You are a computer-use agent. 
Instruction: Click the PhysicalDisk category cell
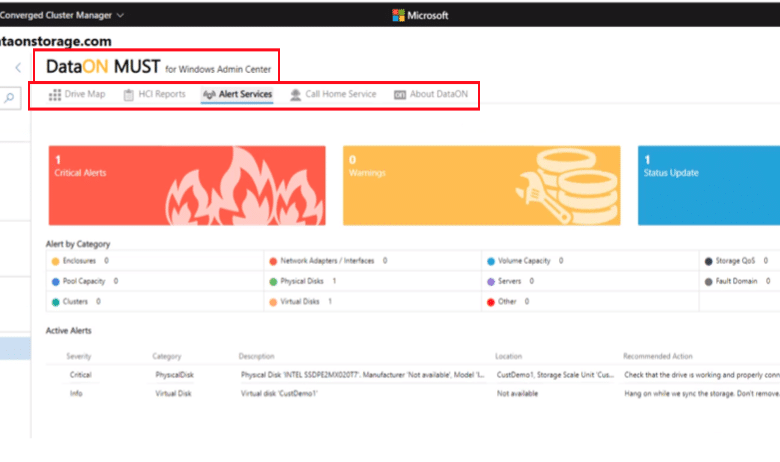coord(174,375)
